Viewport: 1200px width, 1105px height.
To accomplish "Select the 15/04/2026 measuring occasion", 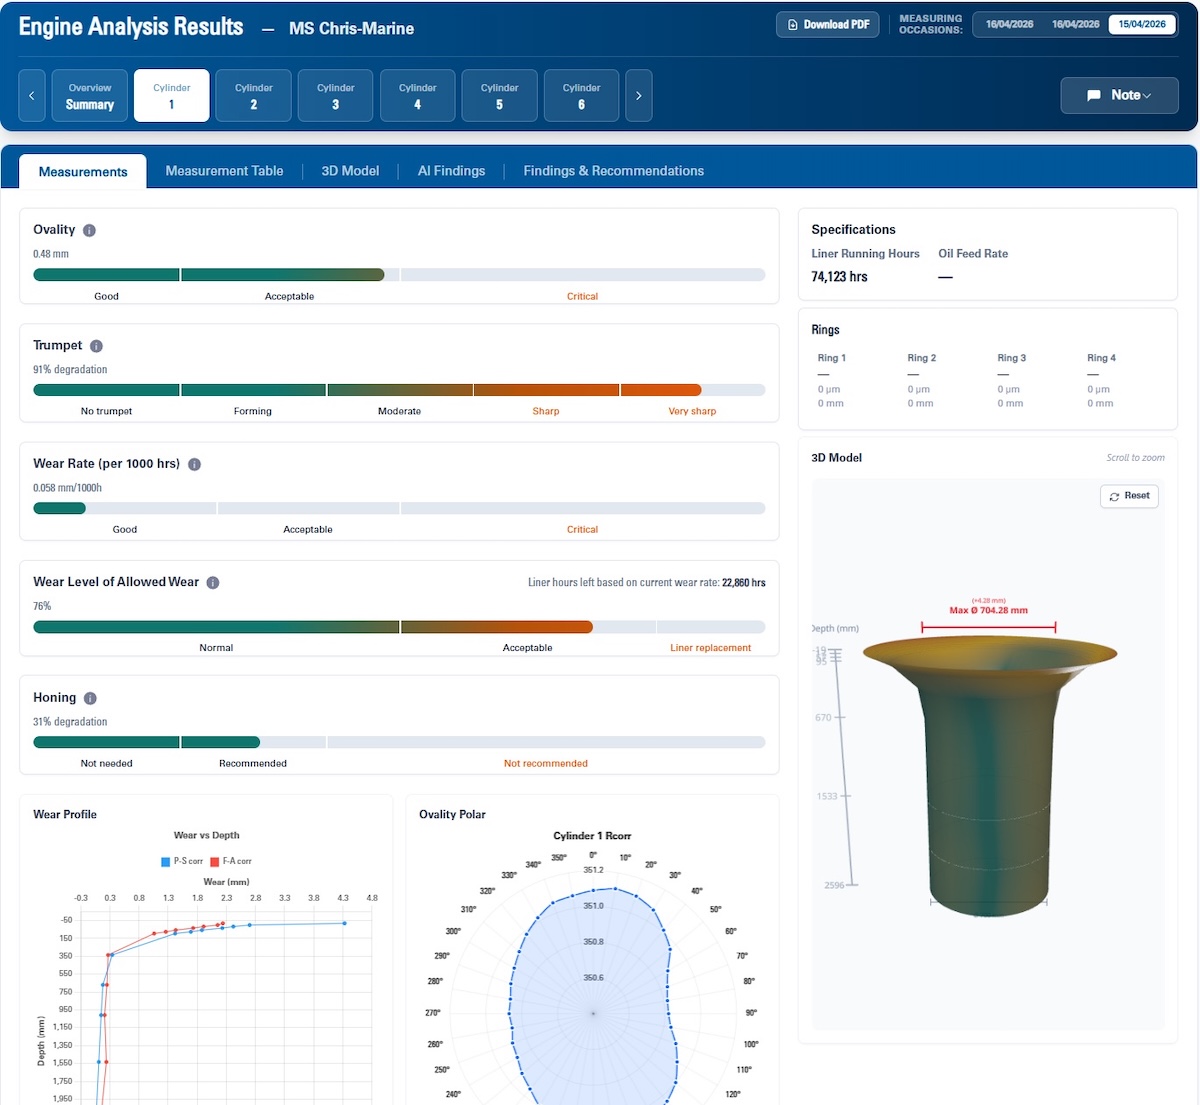I will 1141,24.
